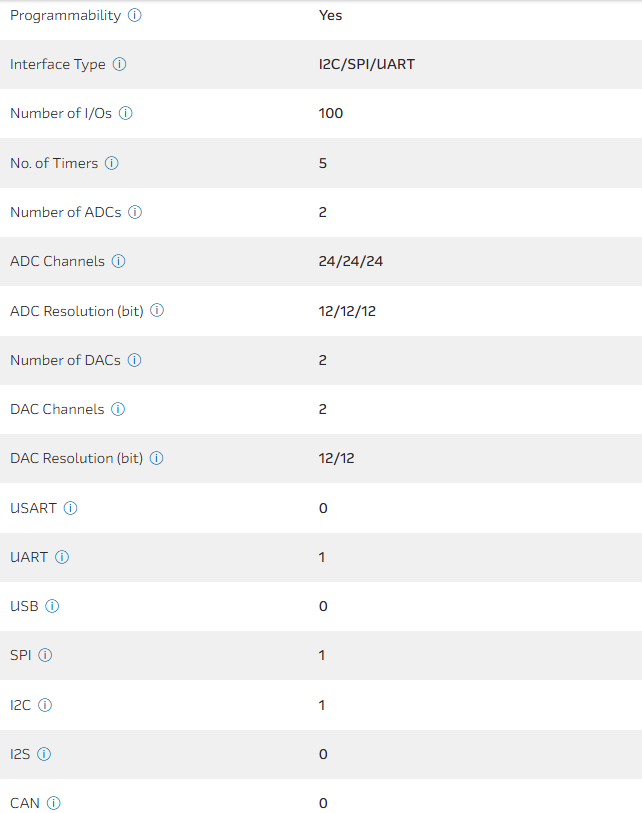Show info icon next to UART

[62, 557]
